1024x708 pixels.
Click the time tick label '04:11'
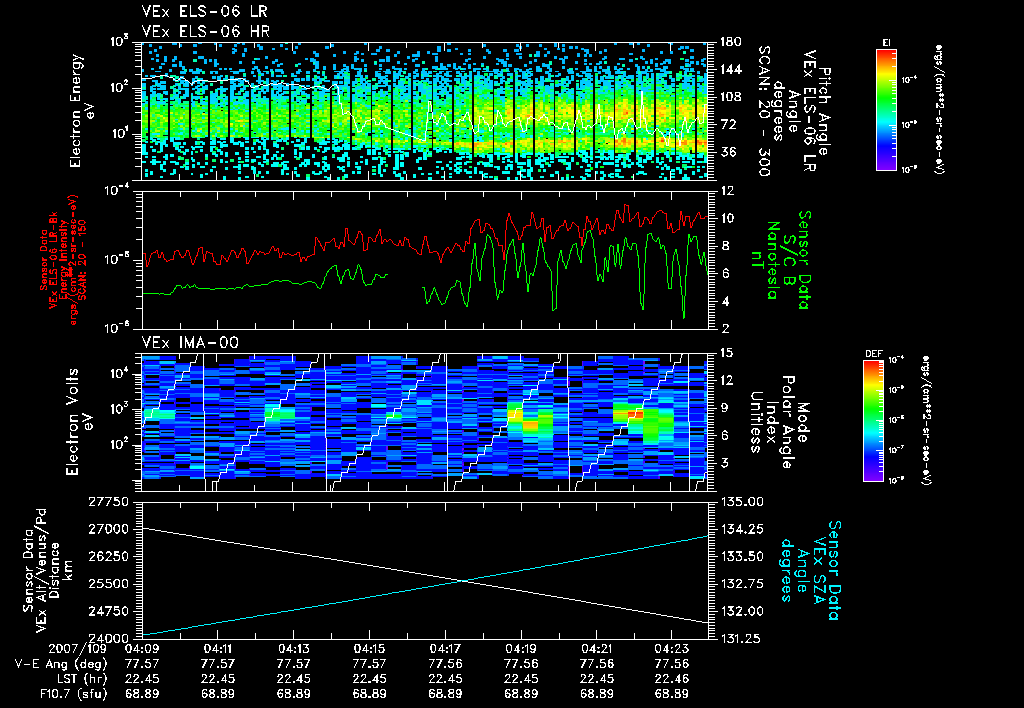pos(217,649)
